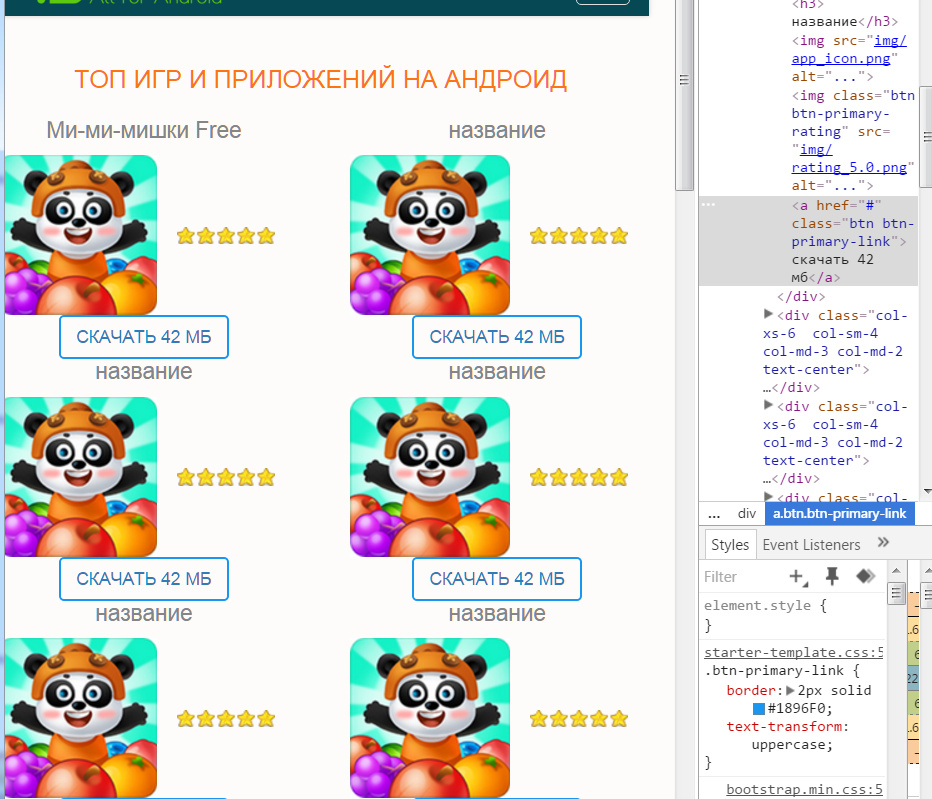
Task: Open the bootstrap.min.css:5 source link
Action: tap(804, 789)
